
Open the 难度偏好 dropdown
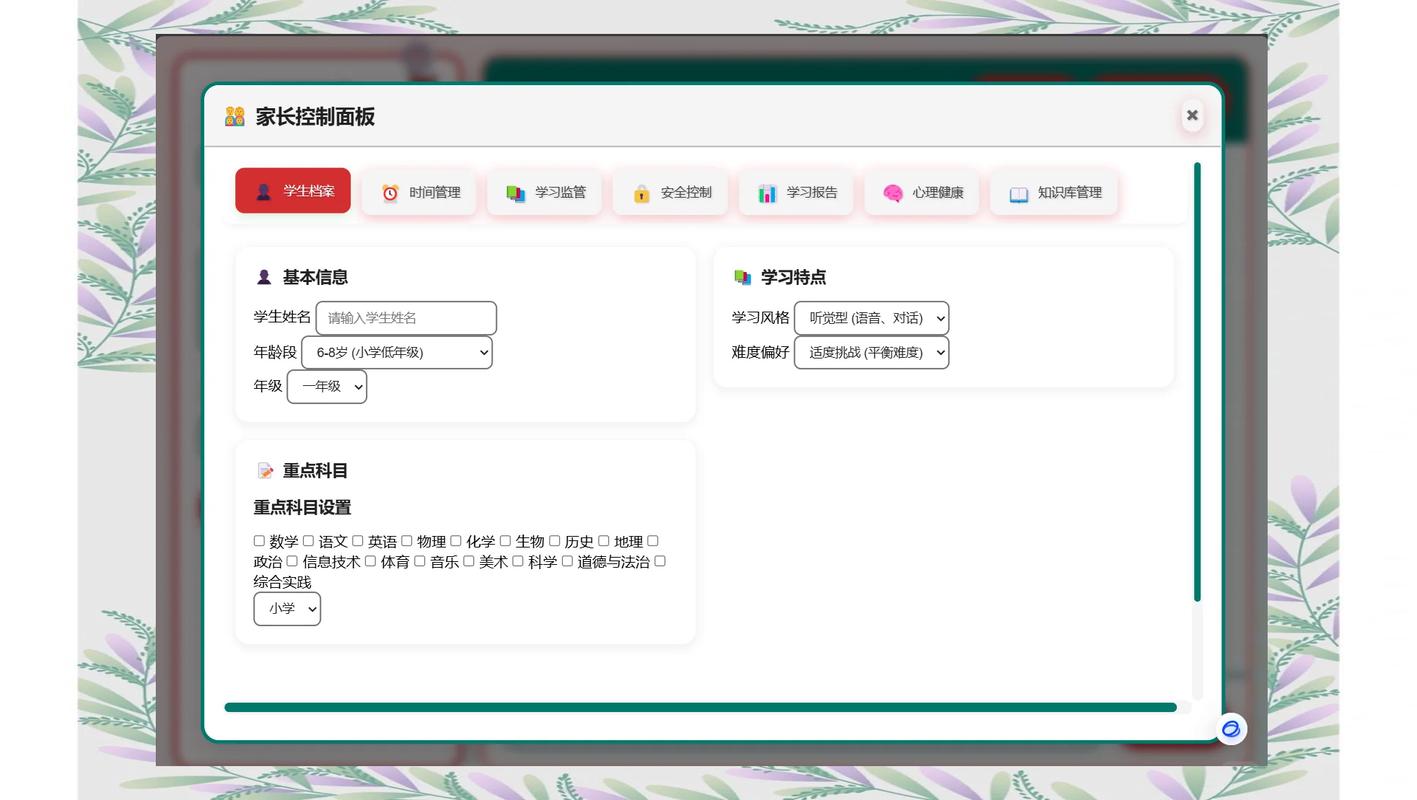coord(871,352)
